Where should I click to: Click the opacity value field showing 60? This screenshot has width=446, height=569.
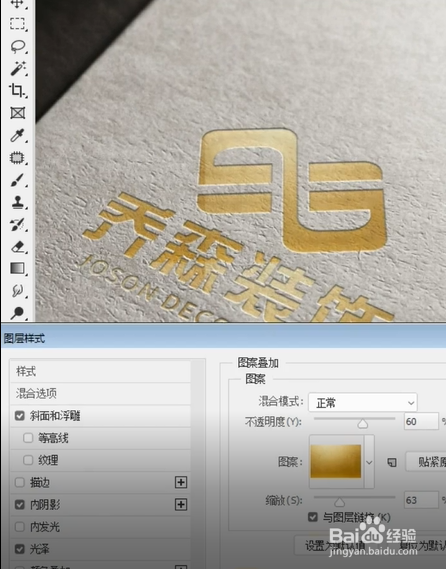421,422
